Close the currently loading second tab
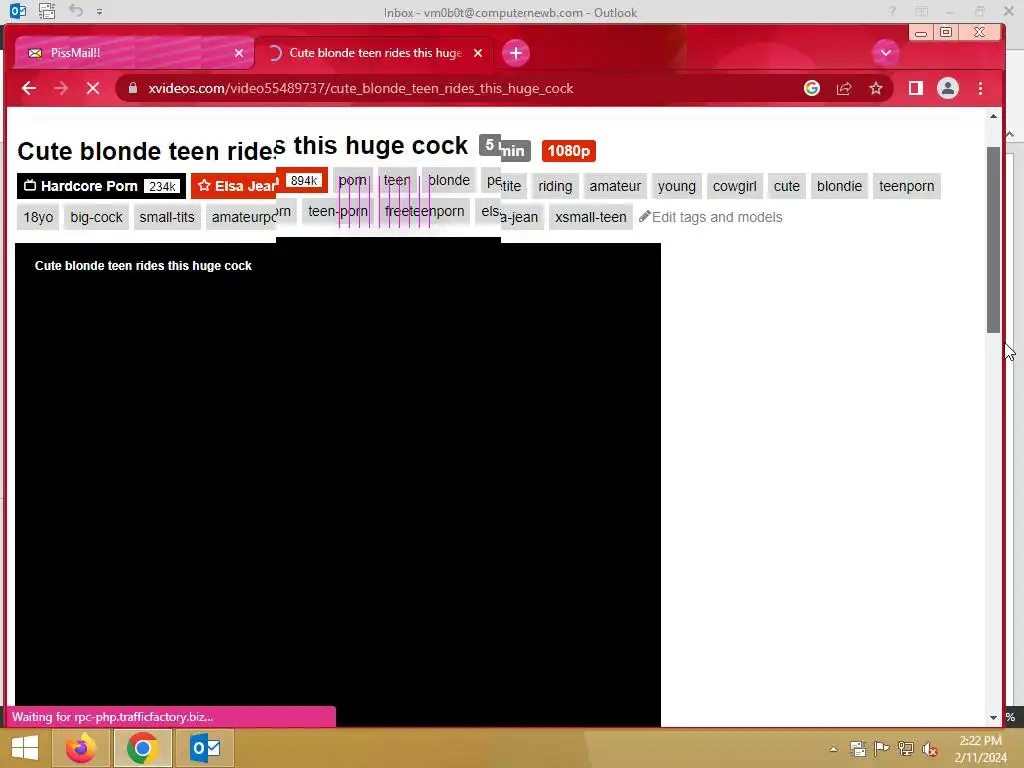Viewport: 1024px width, 768px height. coord(478,53)
